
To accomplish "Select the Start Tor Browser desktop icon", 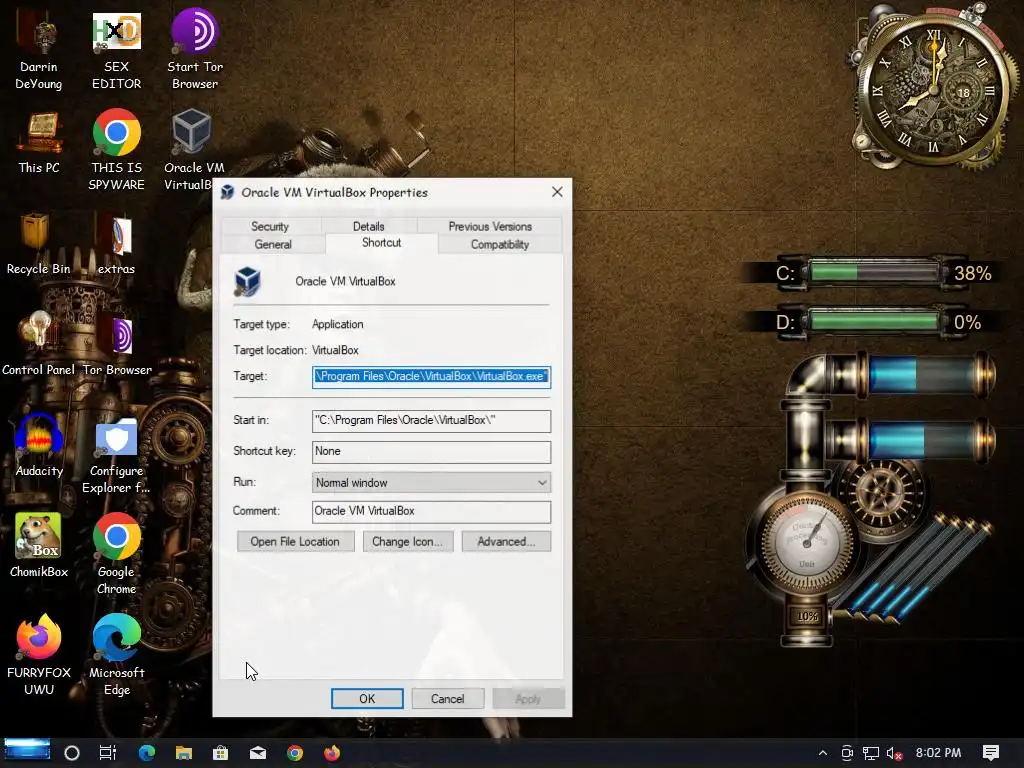I will 195,49.
